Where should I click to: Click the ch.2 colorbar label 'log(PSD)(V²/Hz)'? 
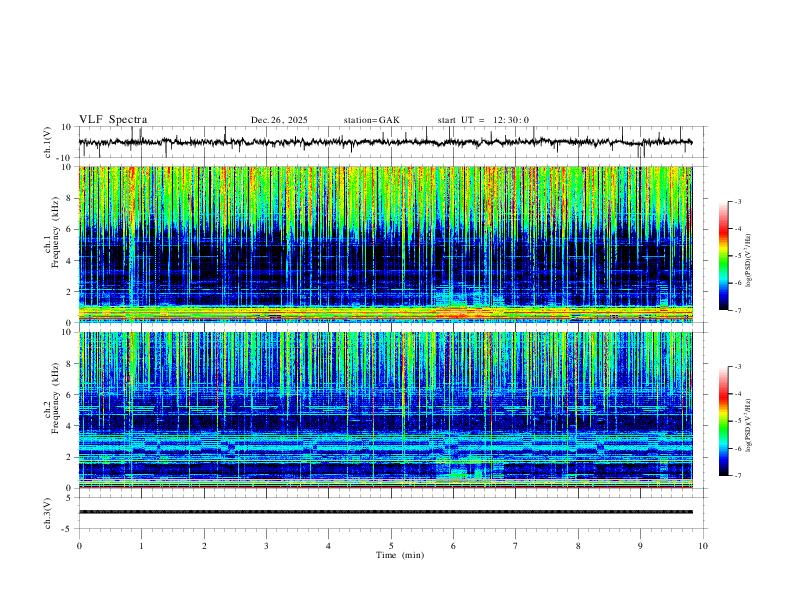coord(749,425)
